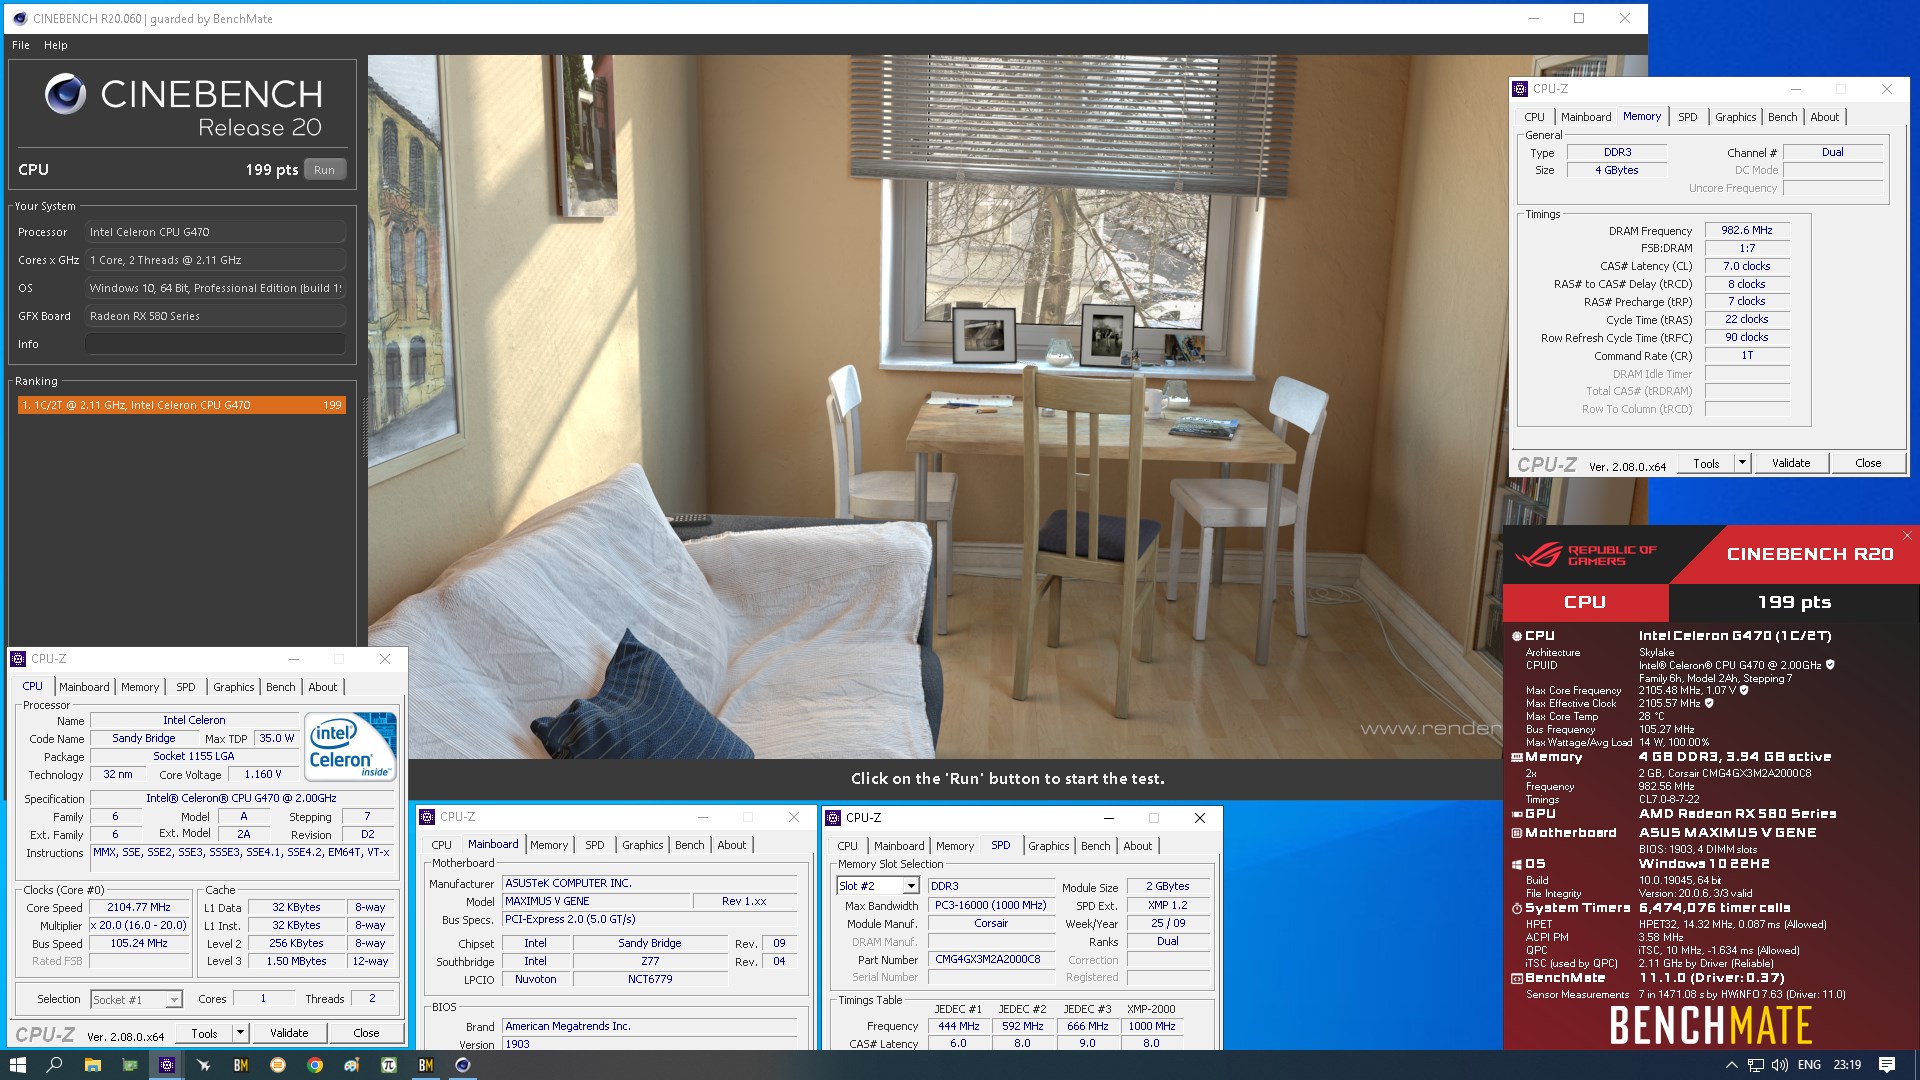The width and height of the screenshot is (1920, 1080).
Task: Switch to the SPD tab in the CPU-Z Memory window
Action: tap(1687, 117)
